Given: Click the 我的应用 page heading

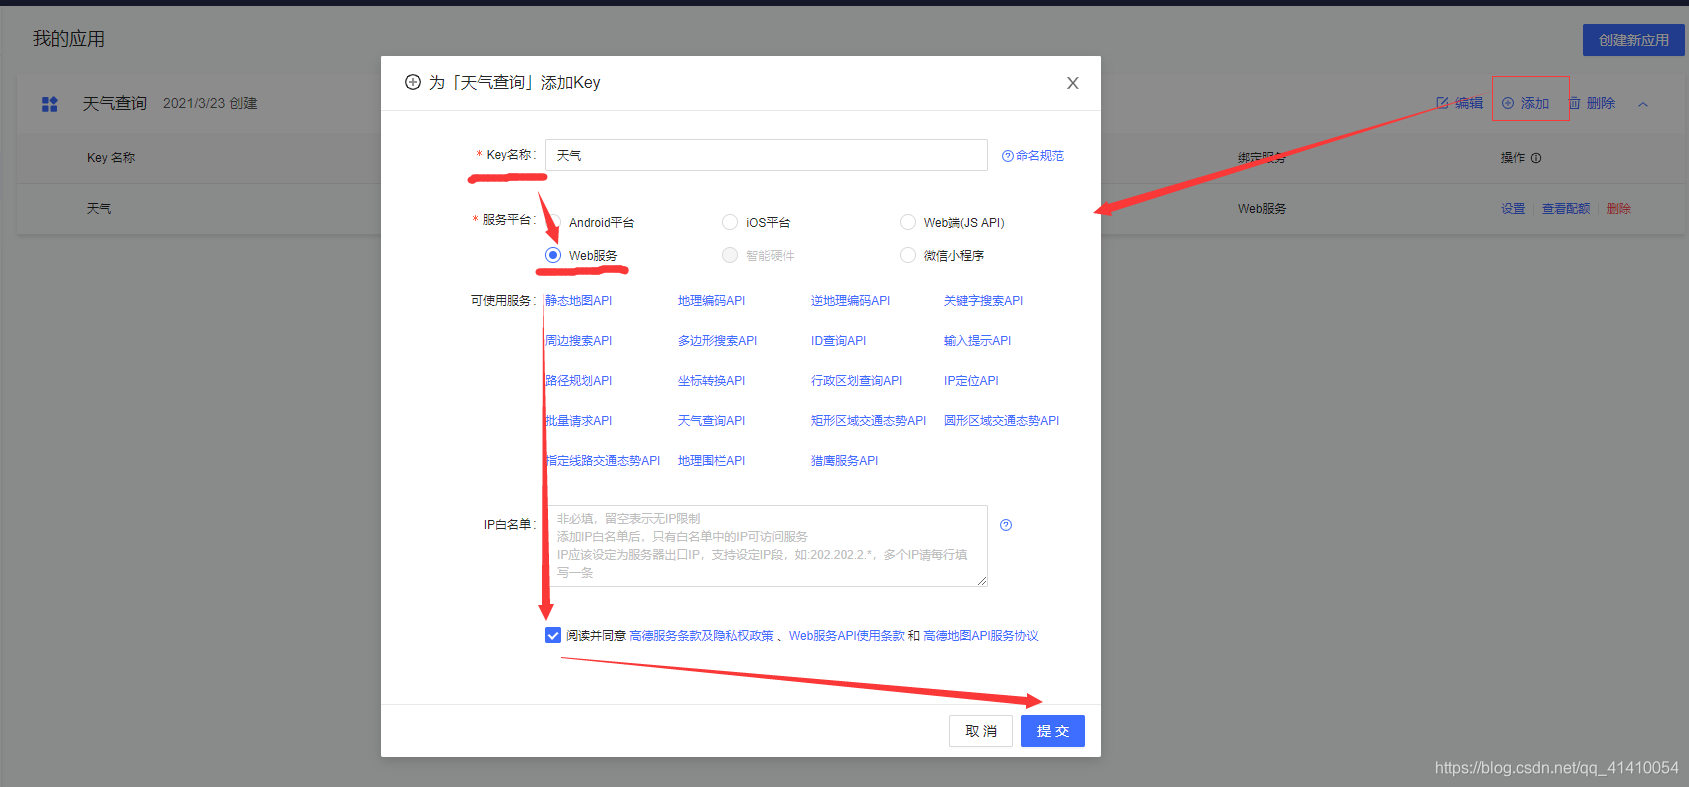Looking at the screenshot, I should click(x=69, y=39).
